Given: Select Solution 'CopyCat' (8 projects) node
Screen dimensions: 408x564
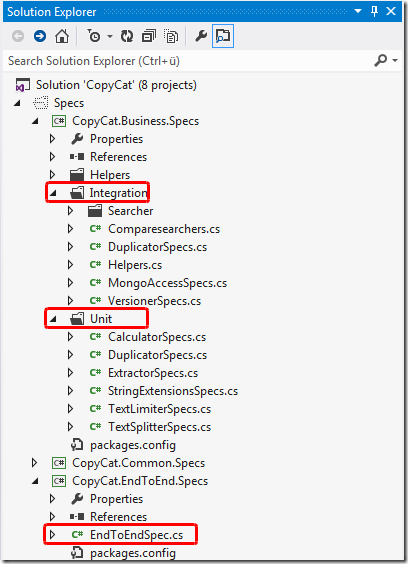Looking at the screenshot, I should coord(116,85).
